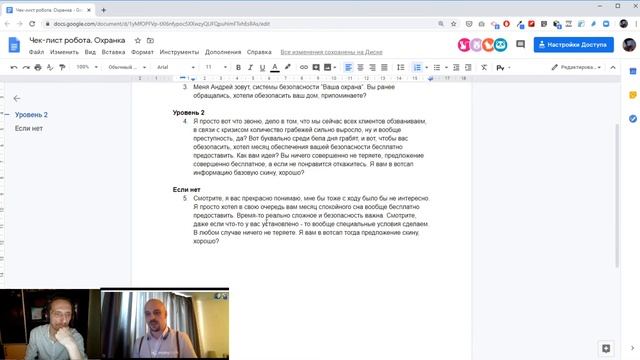Open the Вид menu

pos(90,52)
